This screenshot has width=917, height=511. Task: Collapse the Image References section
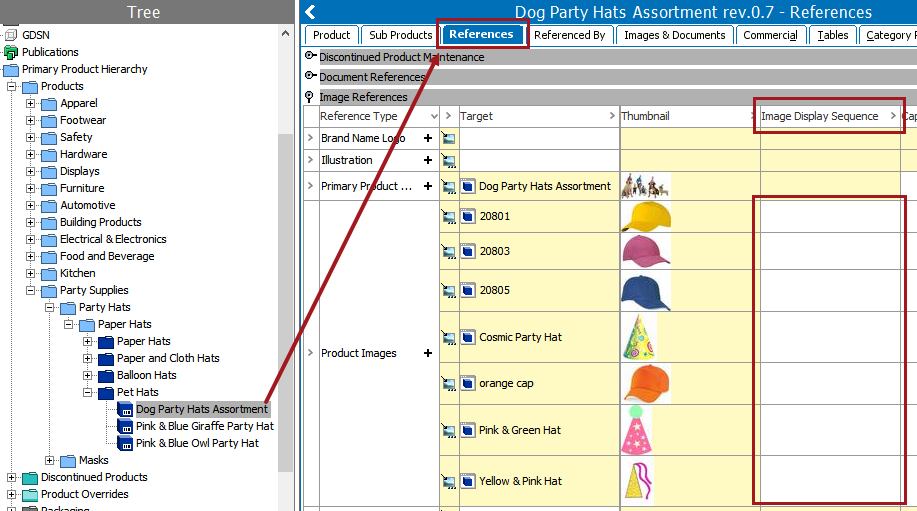pyautogui.click(x=310, y=97)
